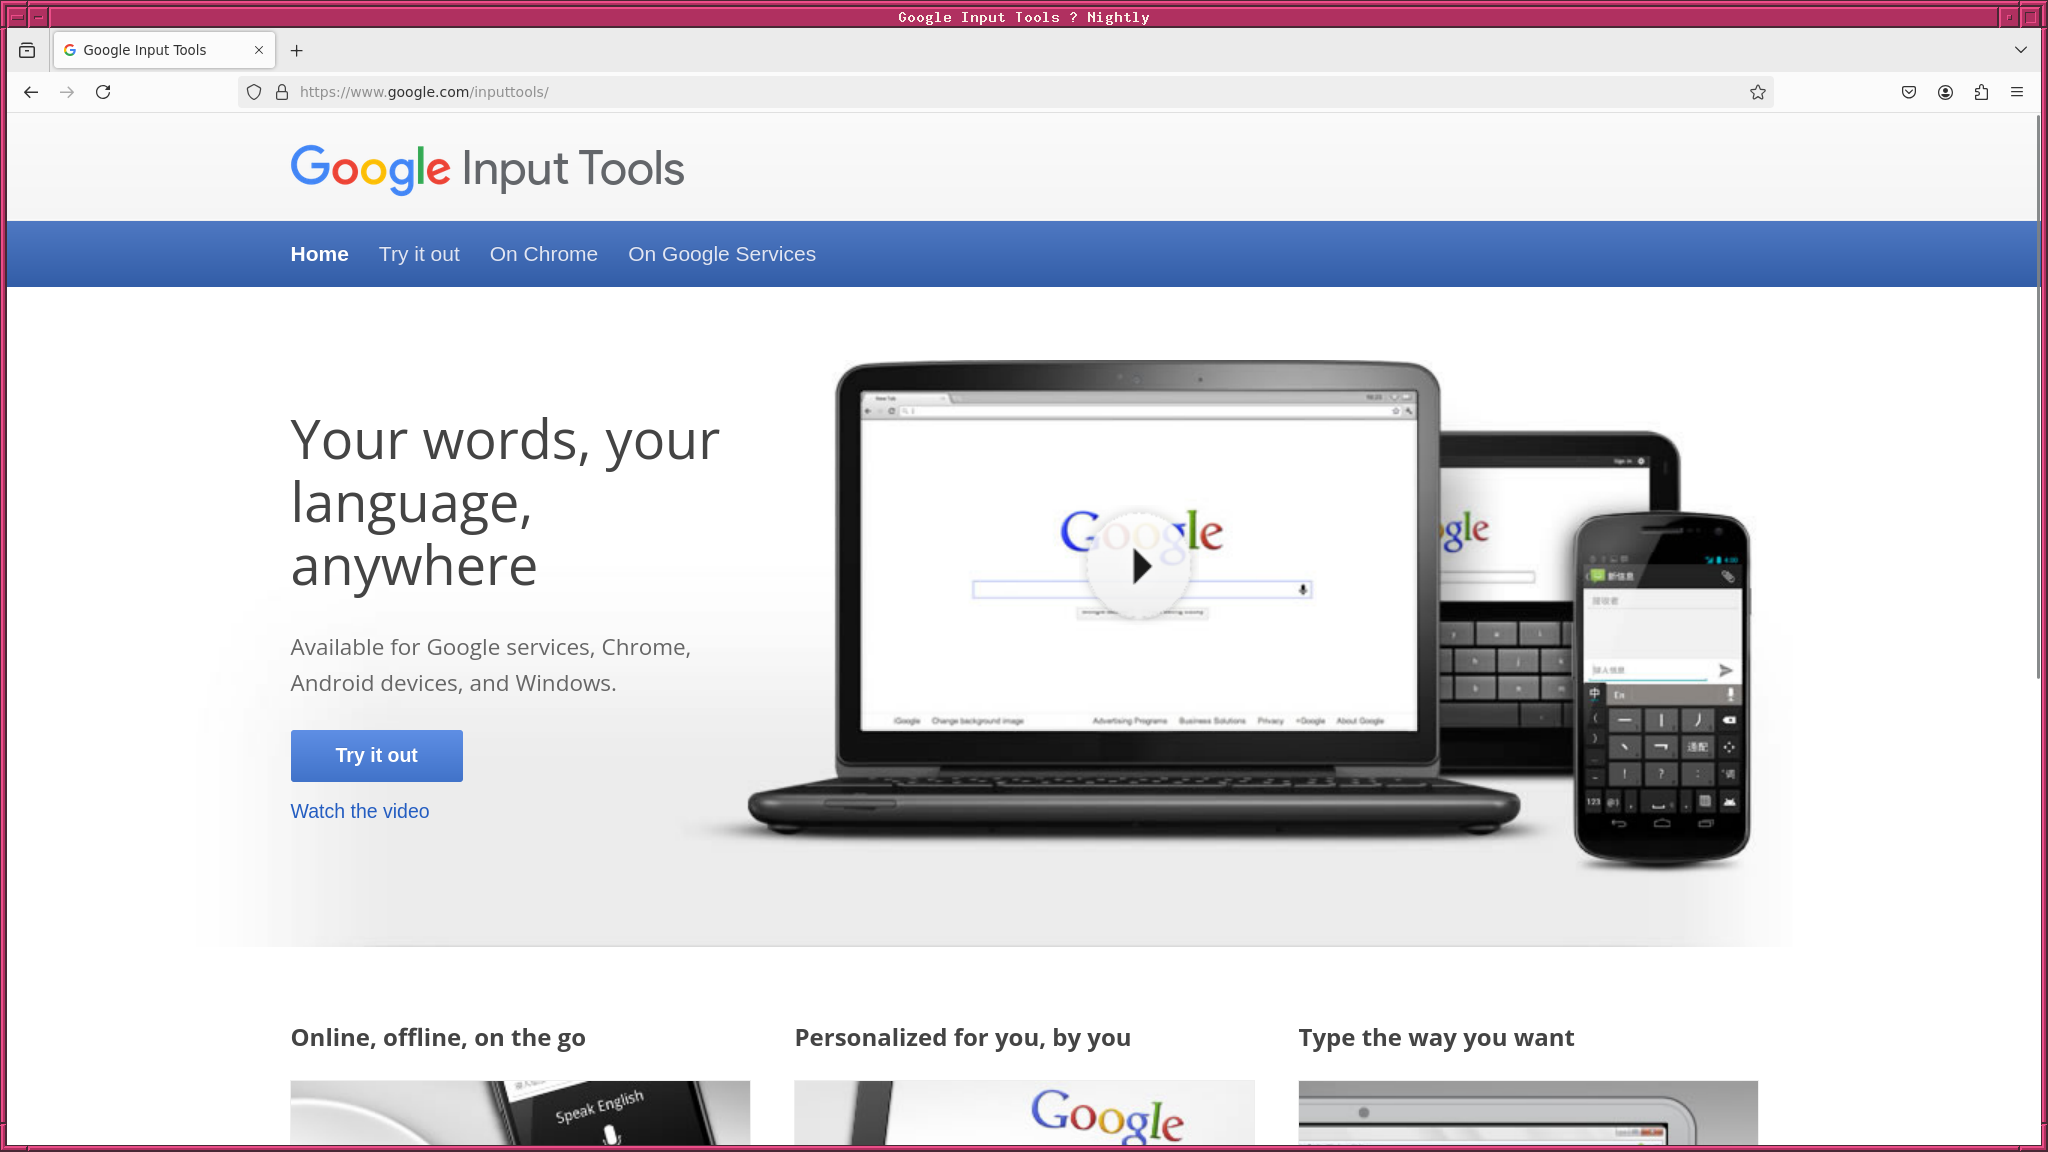Image resolution: width=2048 pixels, height=1152 pixels.
Task: Click the site security padlock icon
Action: coord(282,92)
